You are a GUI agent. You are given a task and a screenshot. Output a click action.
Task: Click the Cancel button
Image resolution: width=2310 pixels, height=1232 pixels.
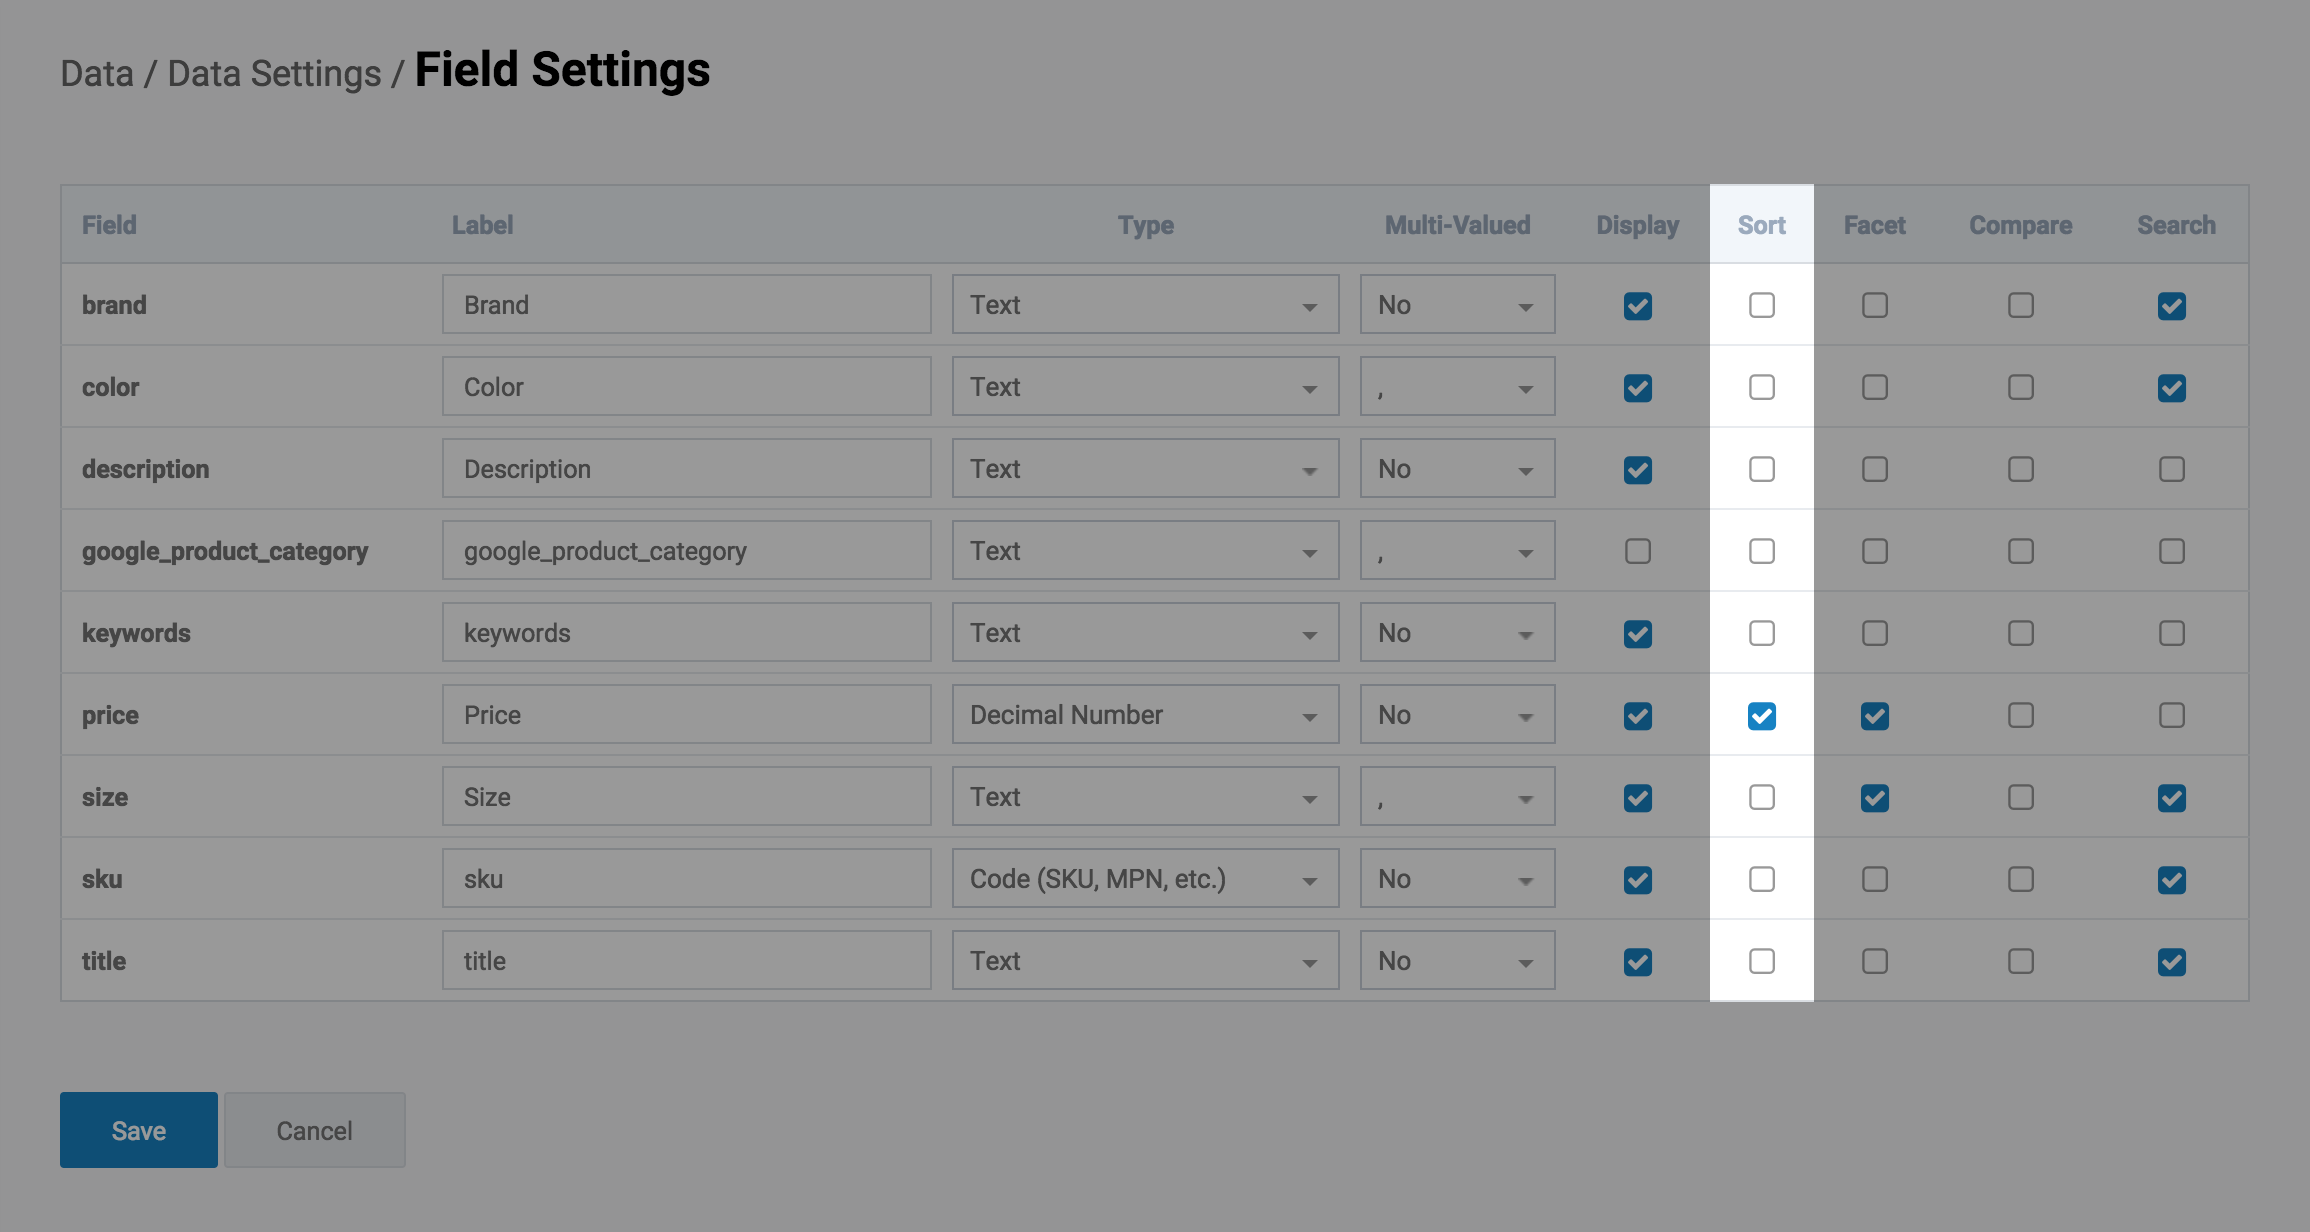coord(314,1130)
